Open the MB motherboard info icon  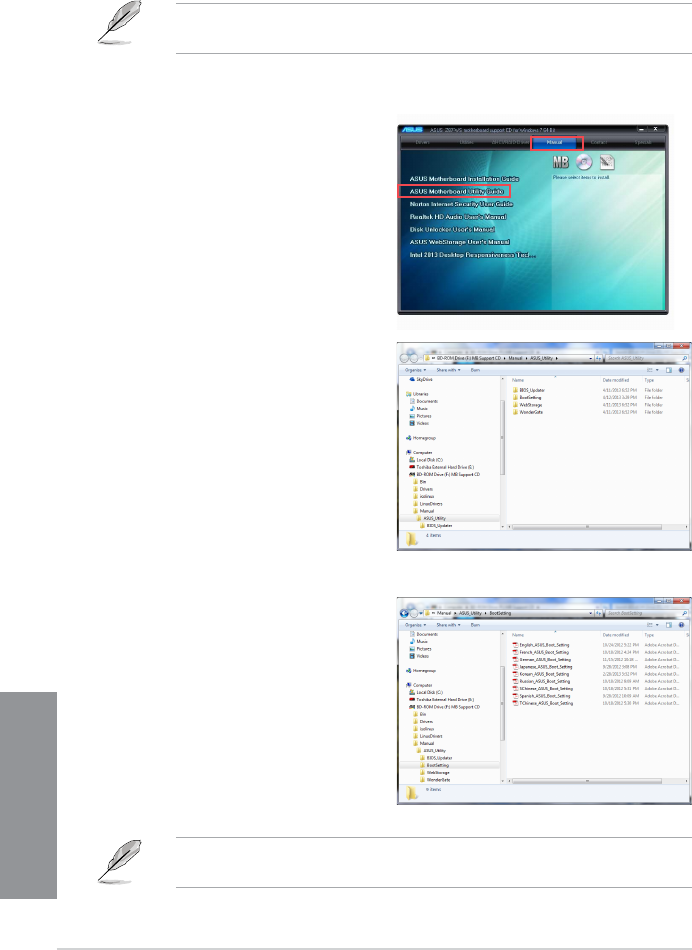[561, 162]
